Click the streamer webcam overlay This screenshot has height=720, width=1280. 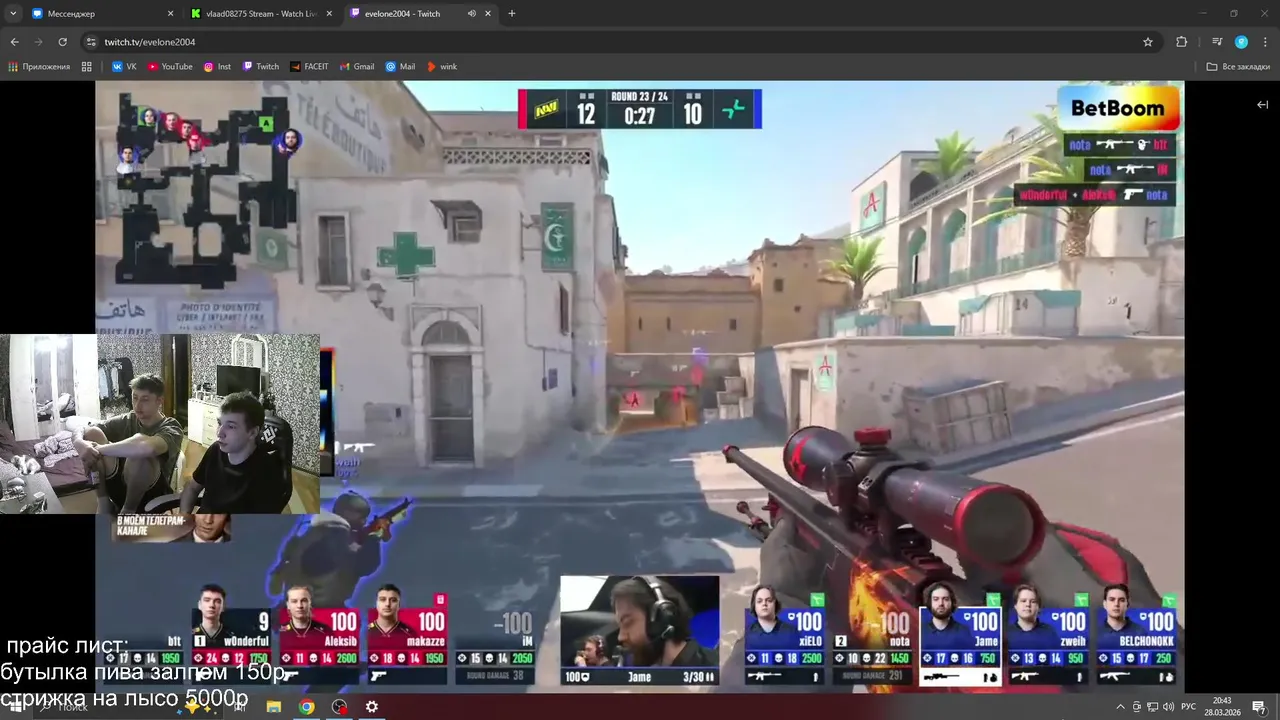point(160,423)
